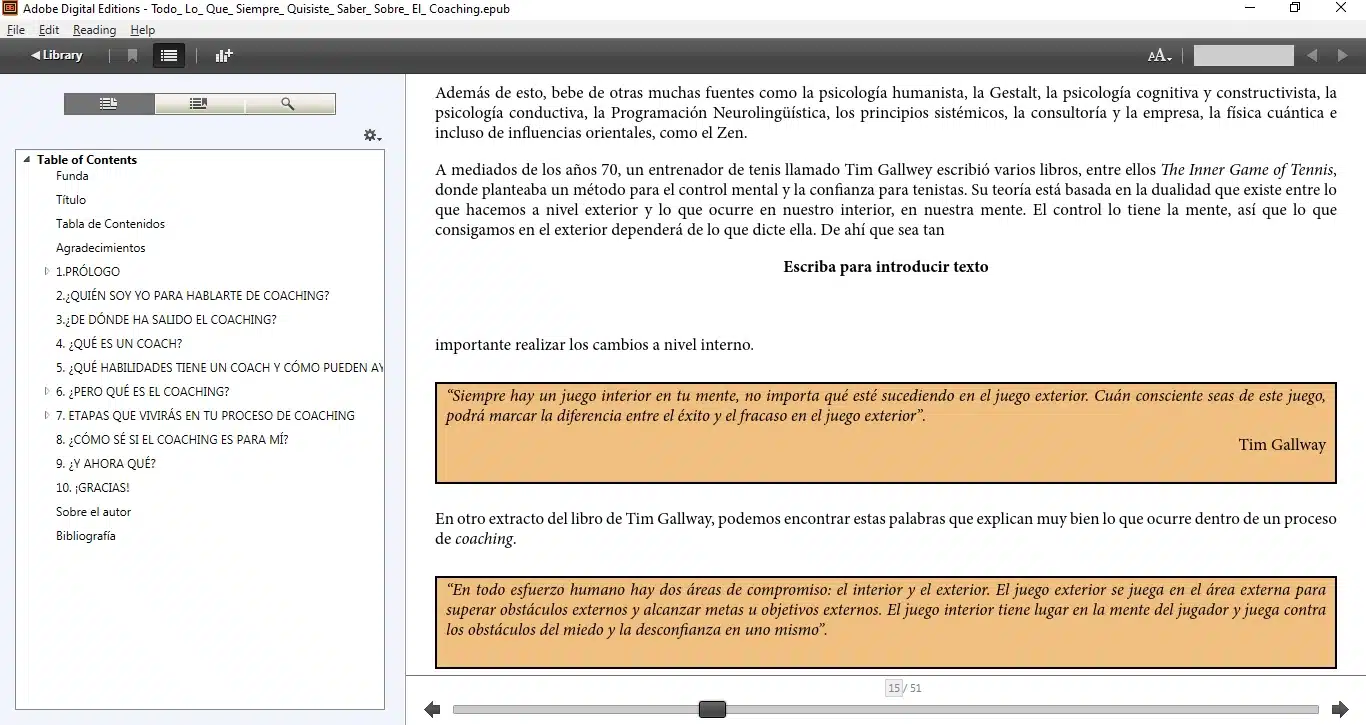Jump to Sobre el autor

(x=93, y=512)
